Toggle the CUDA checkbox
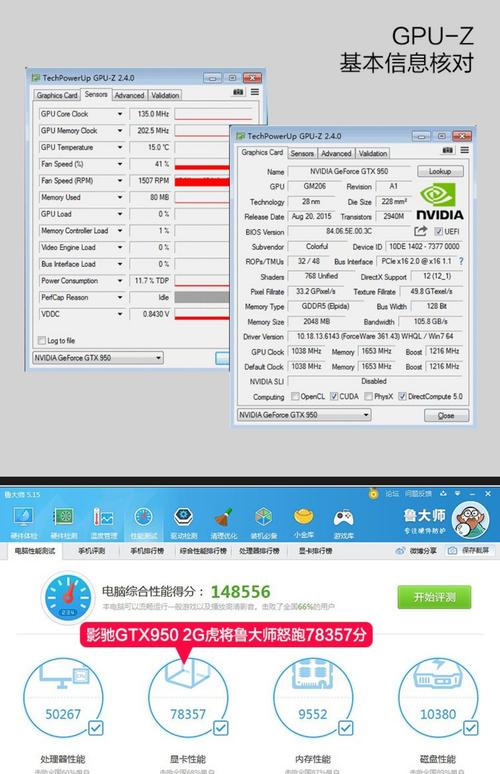 click(x=334, y=396)
